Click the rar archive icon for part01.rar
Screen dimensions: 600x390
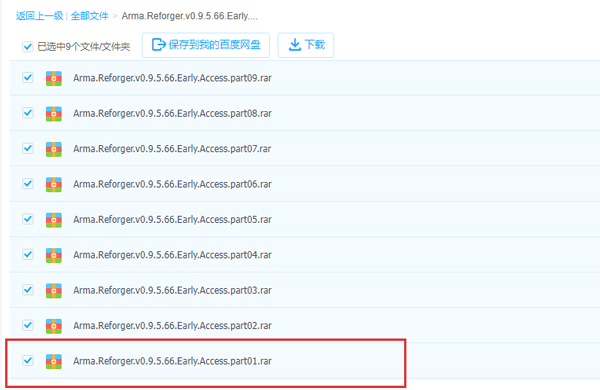[x=54, y=361]
